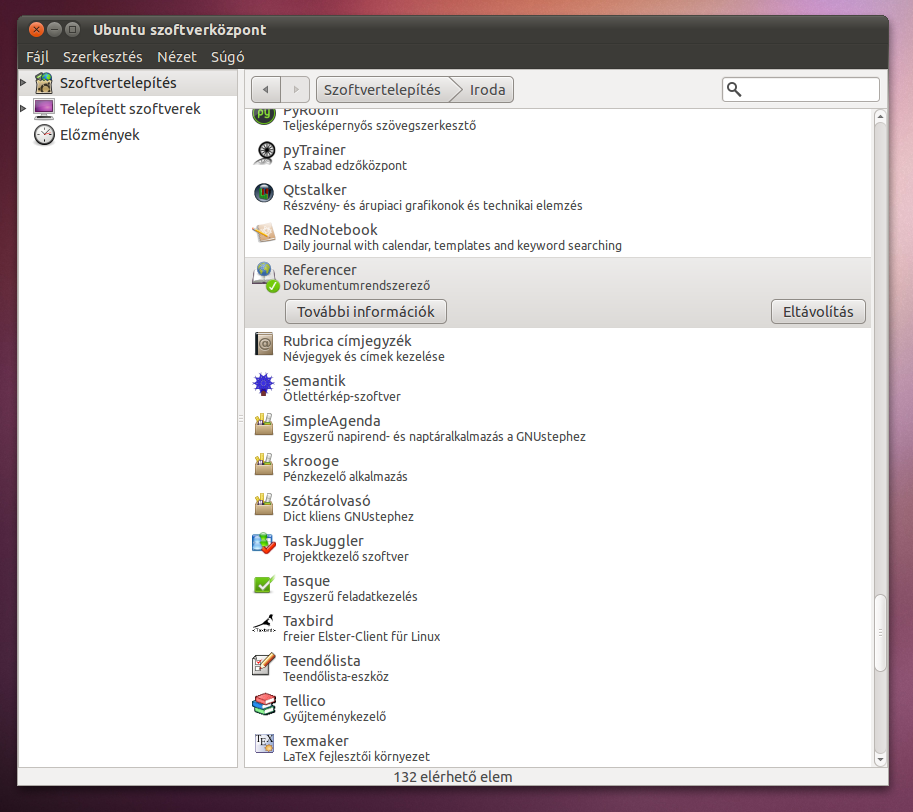This screenshot has width=913, height=812.
Task: Select the Texmaker list entry
Action: pos(558,749)
